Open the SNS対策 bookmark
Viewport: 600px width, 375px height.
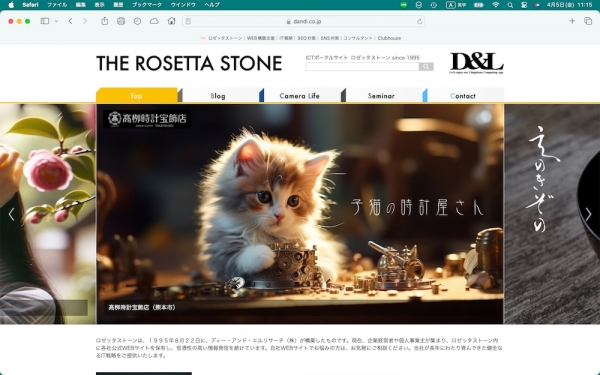click(329, 38)
